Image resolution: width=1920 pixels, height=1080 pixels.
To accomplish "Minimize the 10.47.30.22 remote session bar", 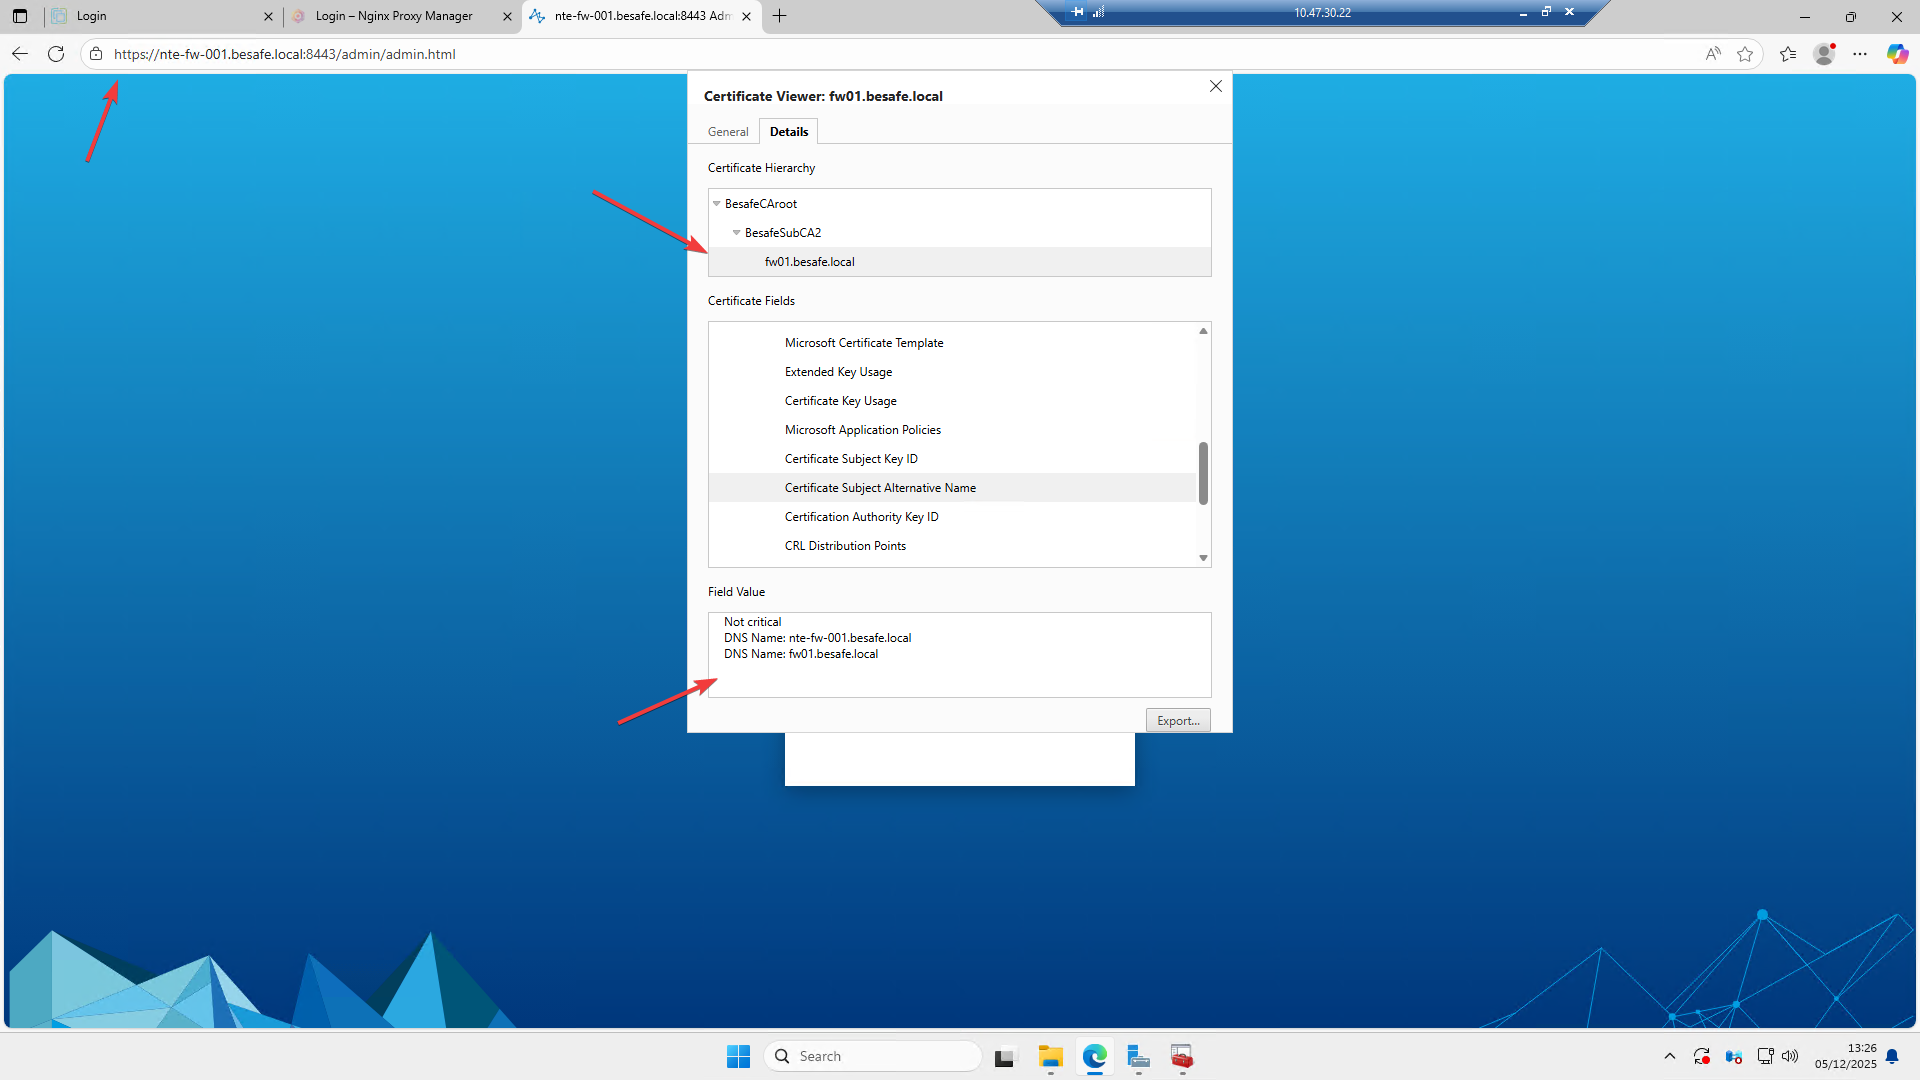I will (1523, 13).
